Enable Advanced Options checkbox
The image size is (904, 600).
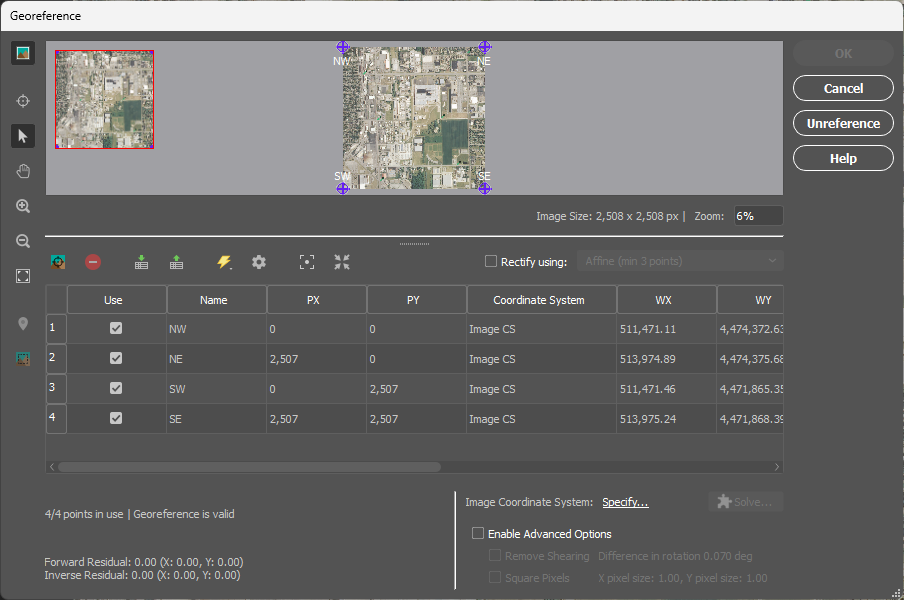coord(478,533)
